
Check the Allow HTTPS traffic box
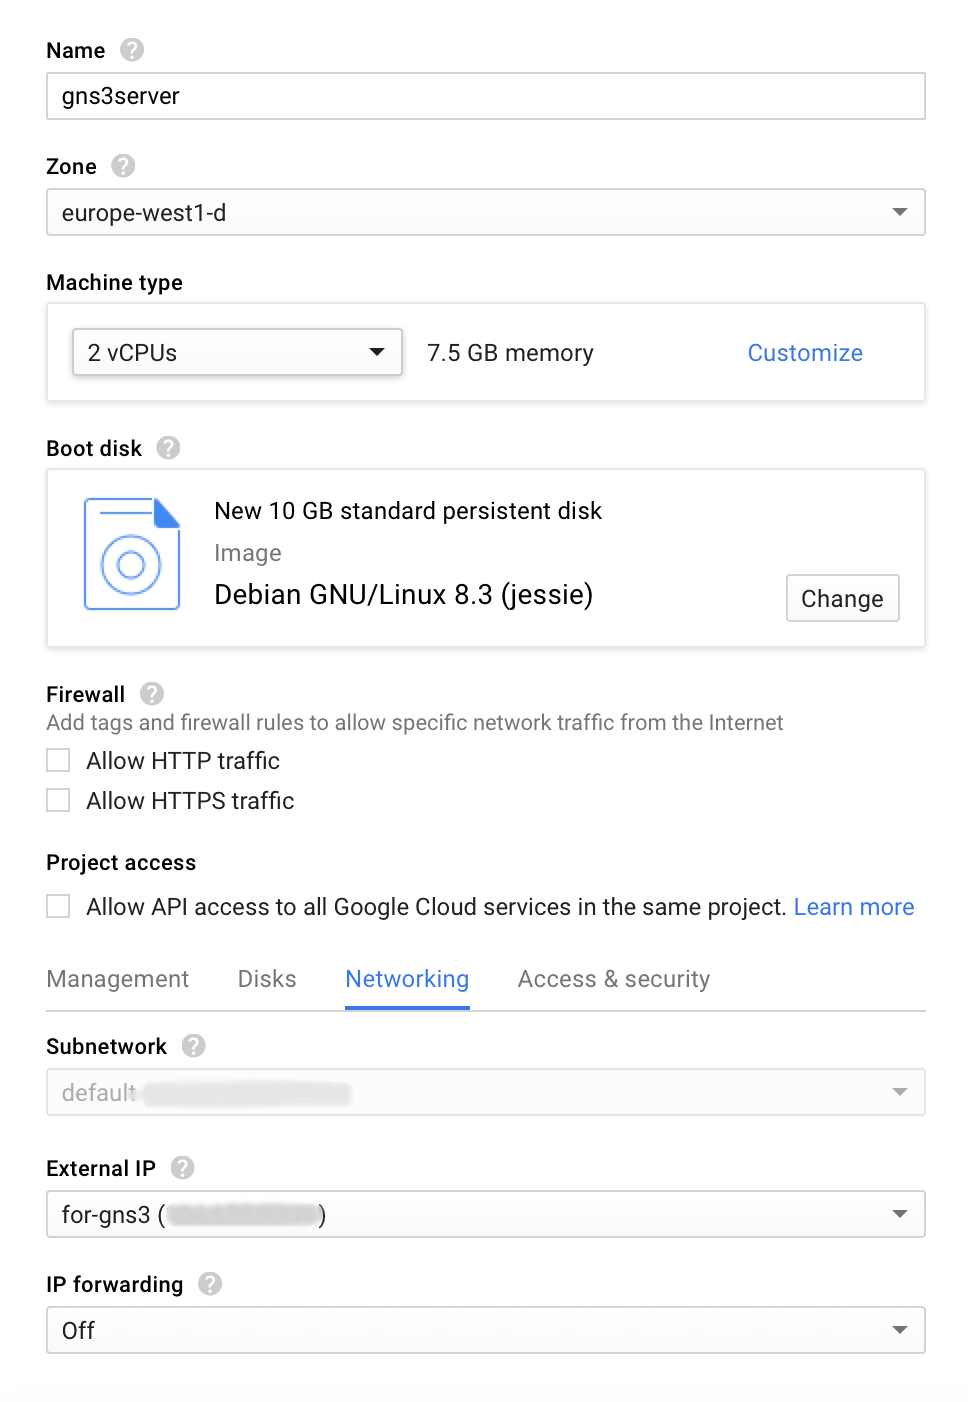pyautogui.click(x=59, y=801)
